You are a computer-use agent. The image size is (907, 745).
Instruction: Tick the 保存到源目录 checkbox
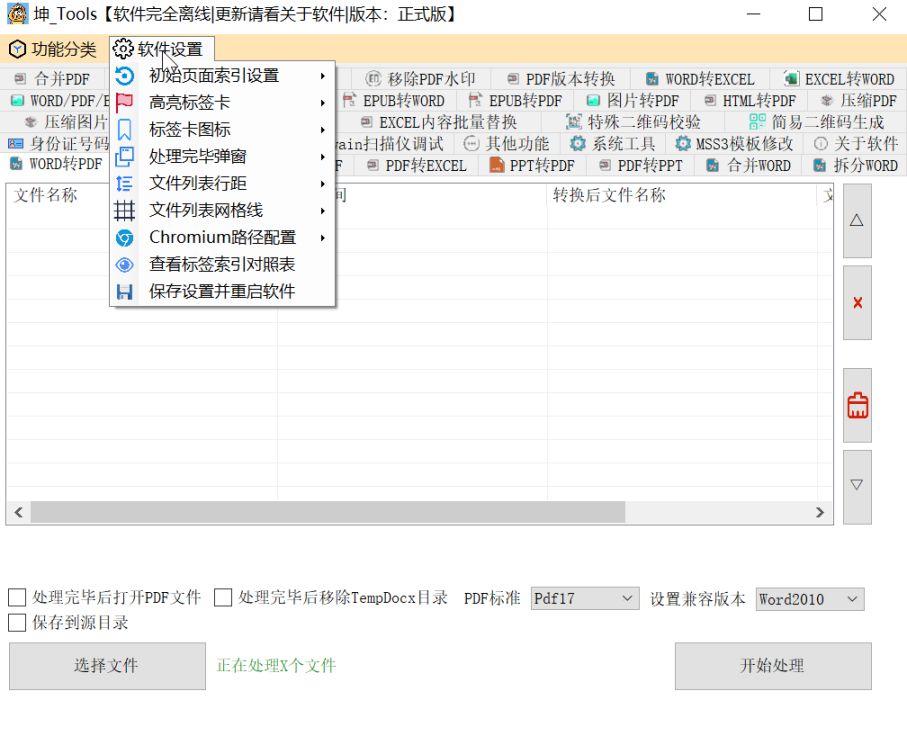tap(17, 622)
